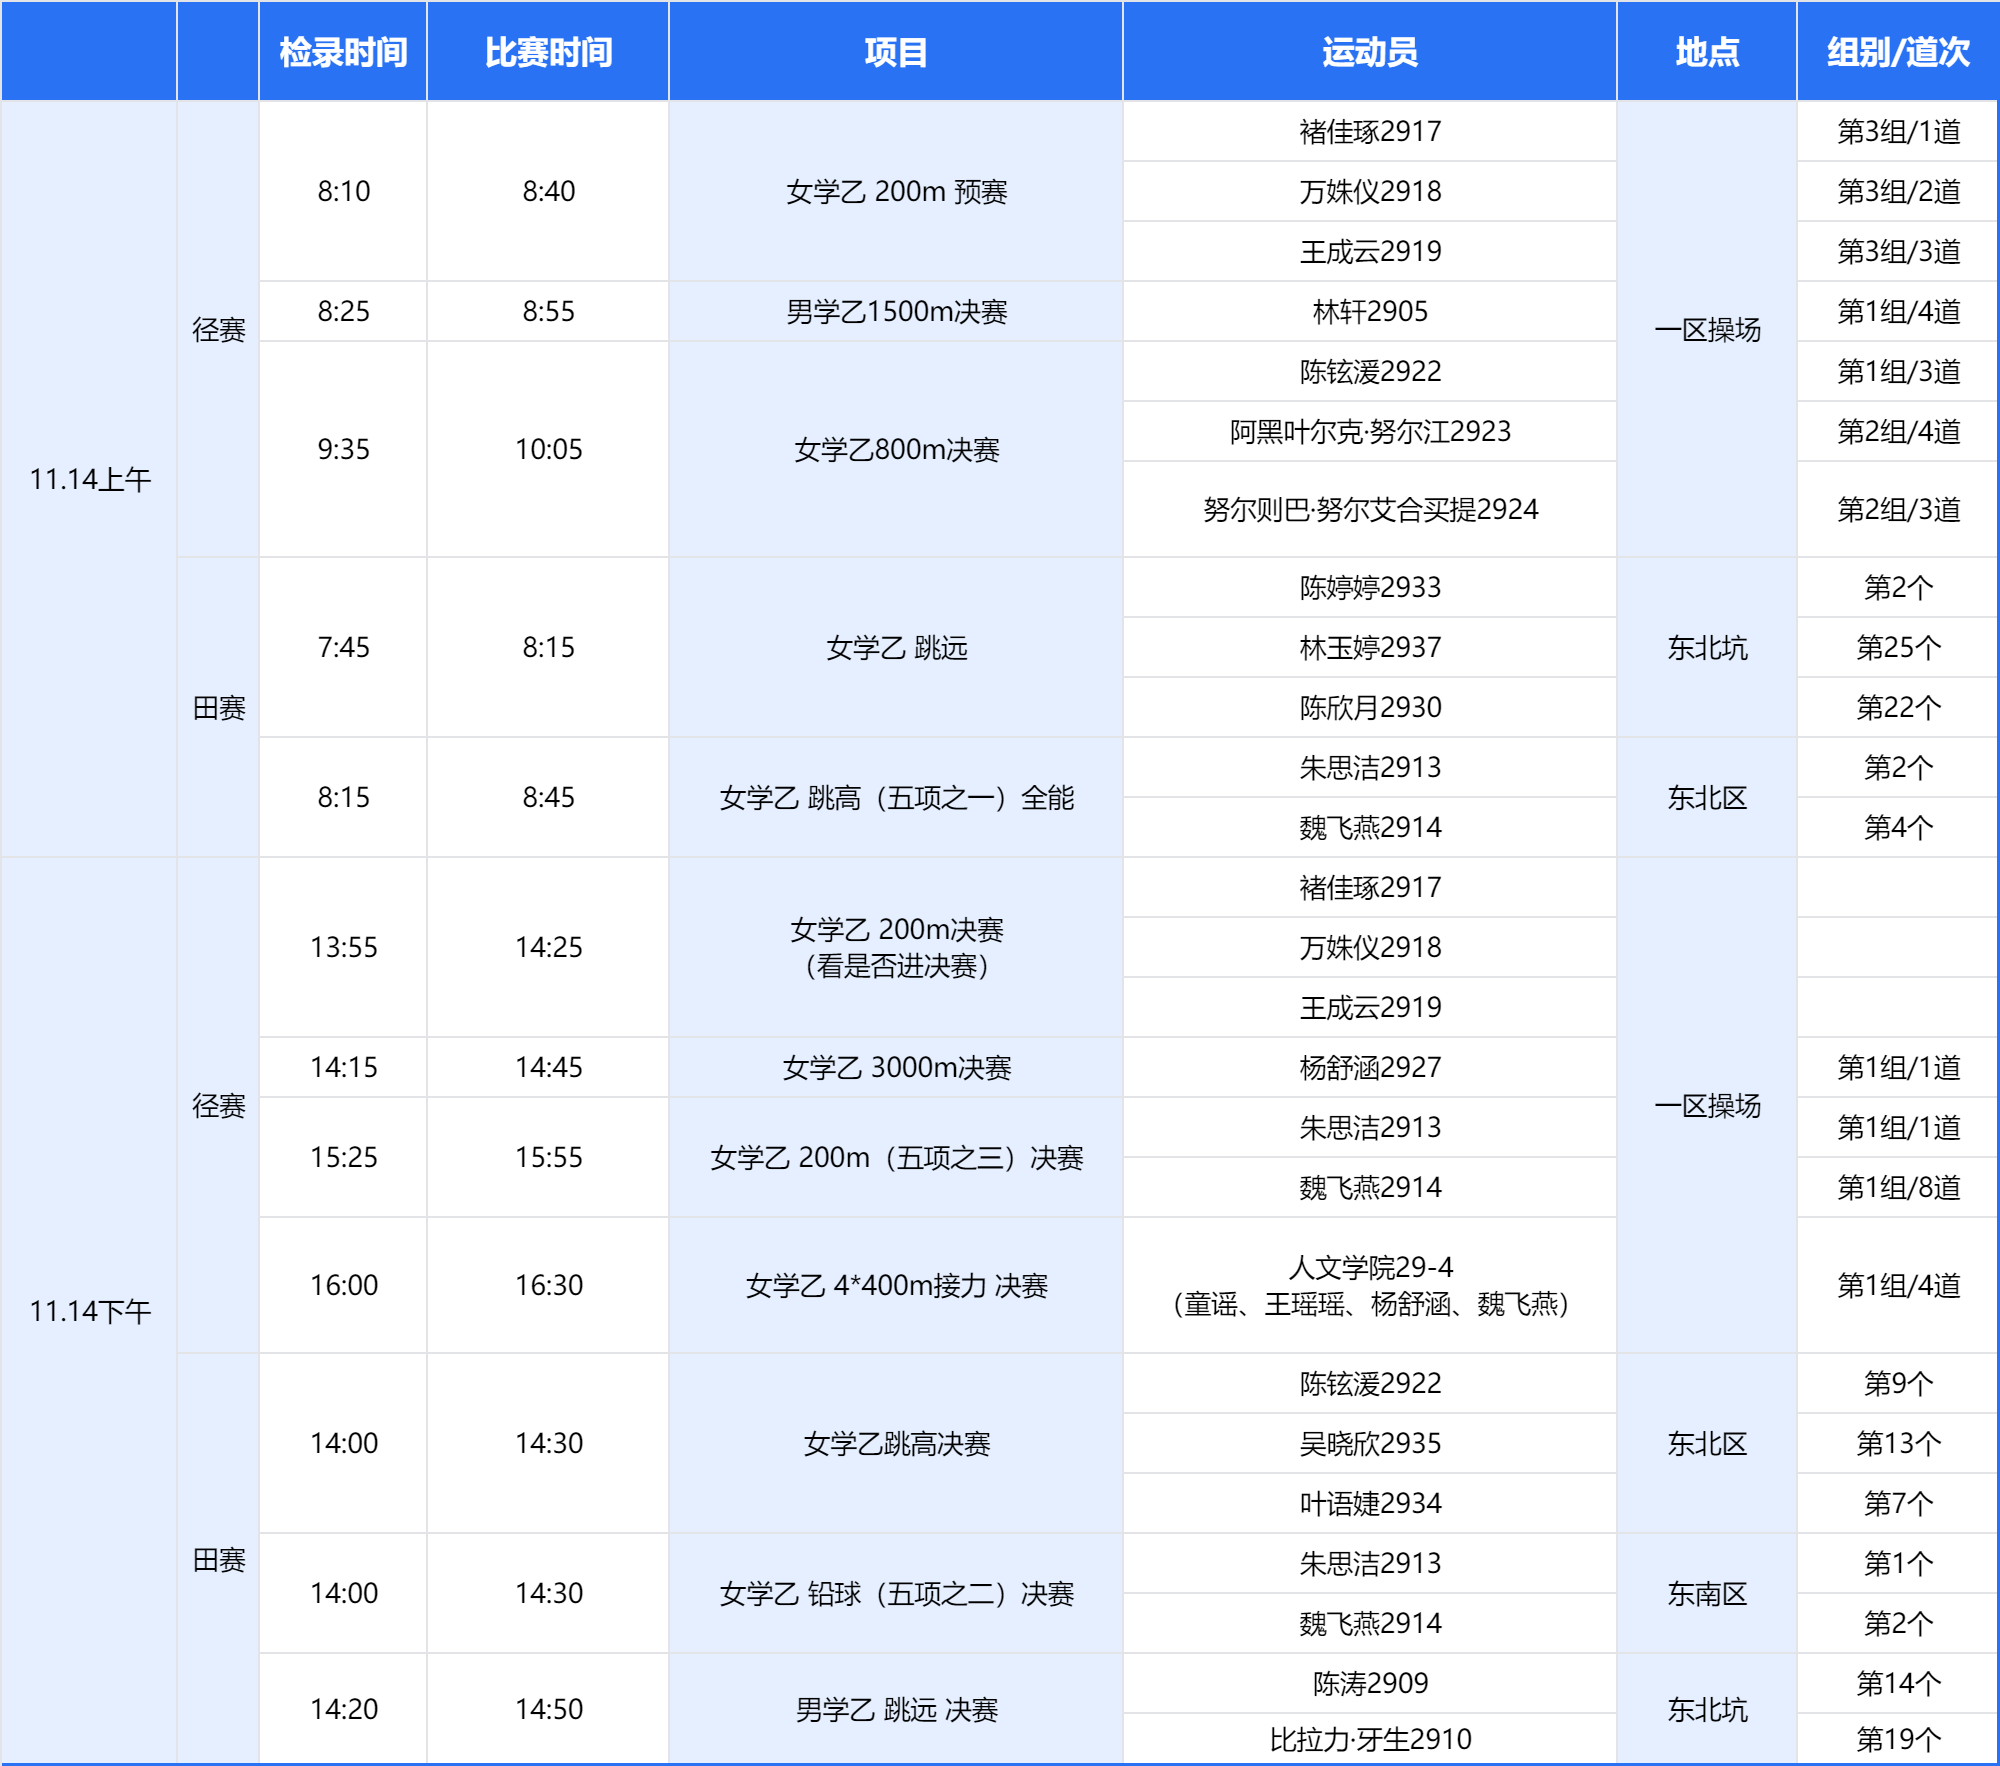Image resolution: width=2000 pixels, height=1766 pixels.
Task: Select the 女学乙800m决赛 event cell
Action: [895, 449]
